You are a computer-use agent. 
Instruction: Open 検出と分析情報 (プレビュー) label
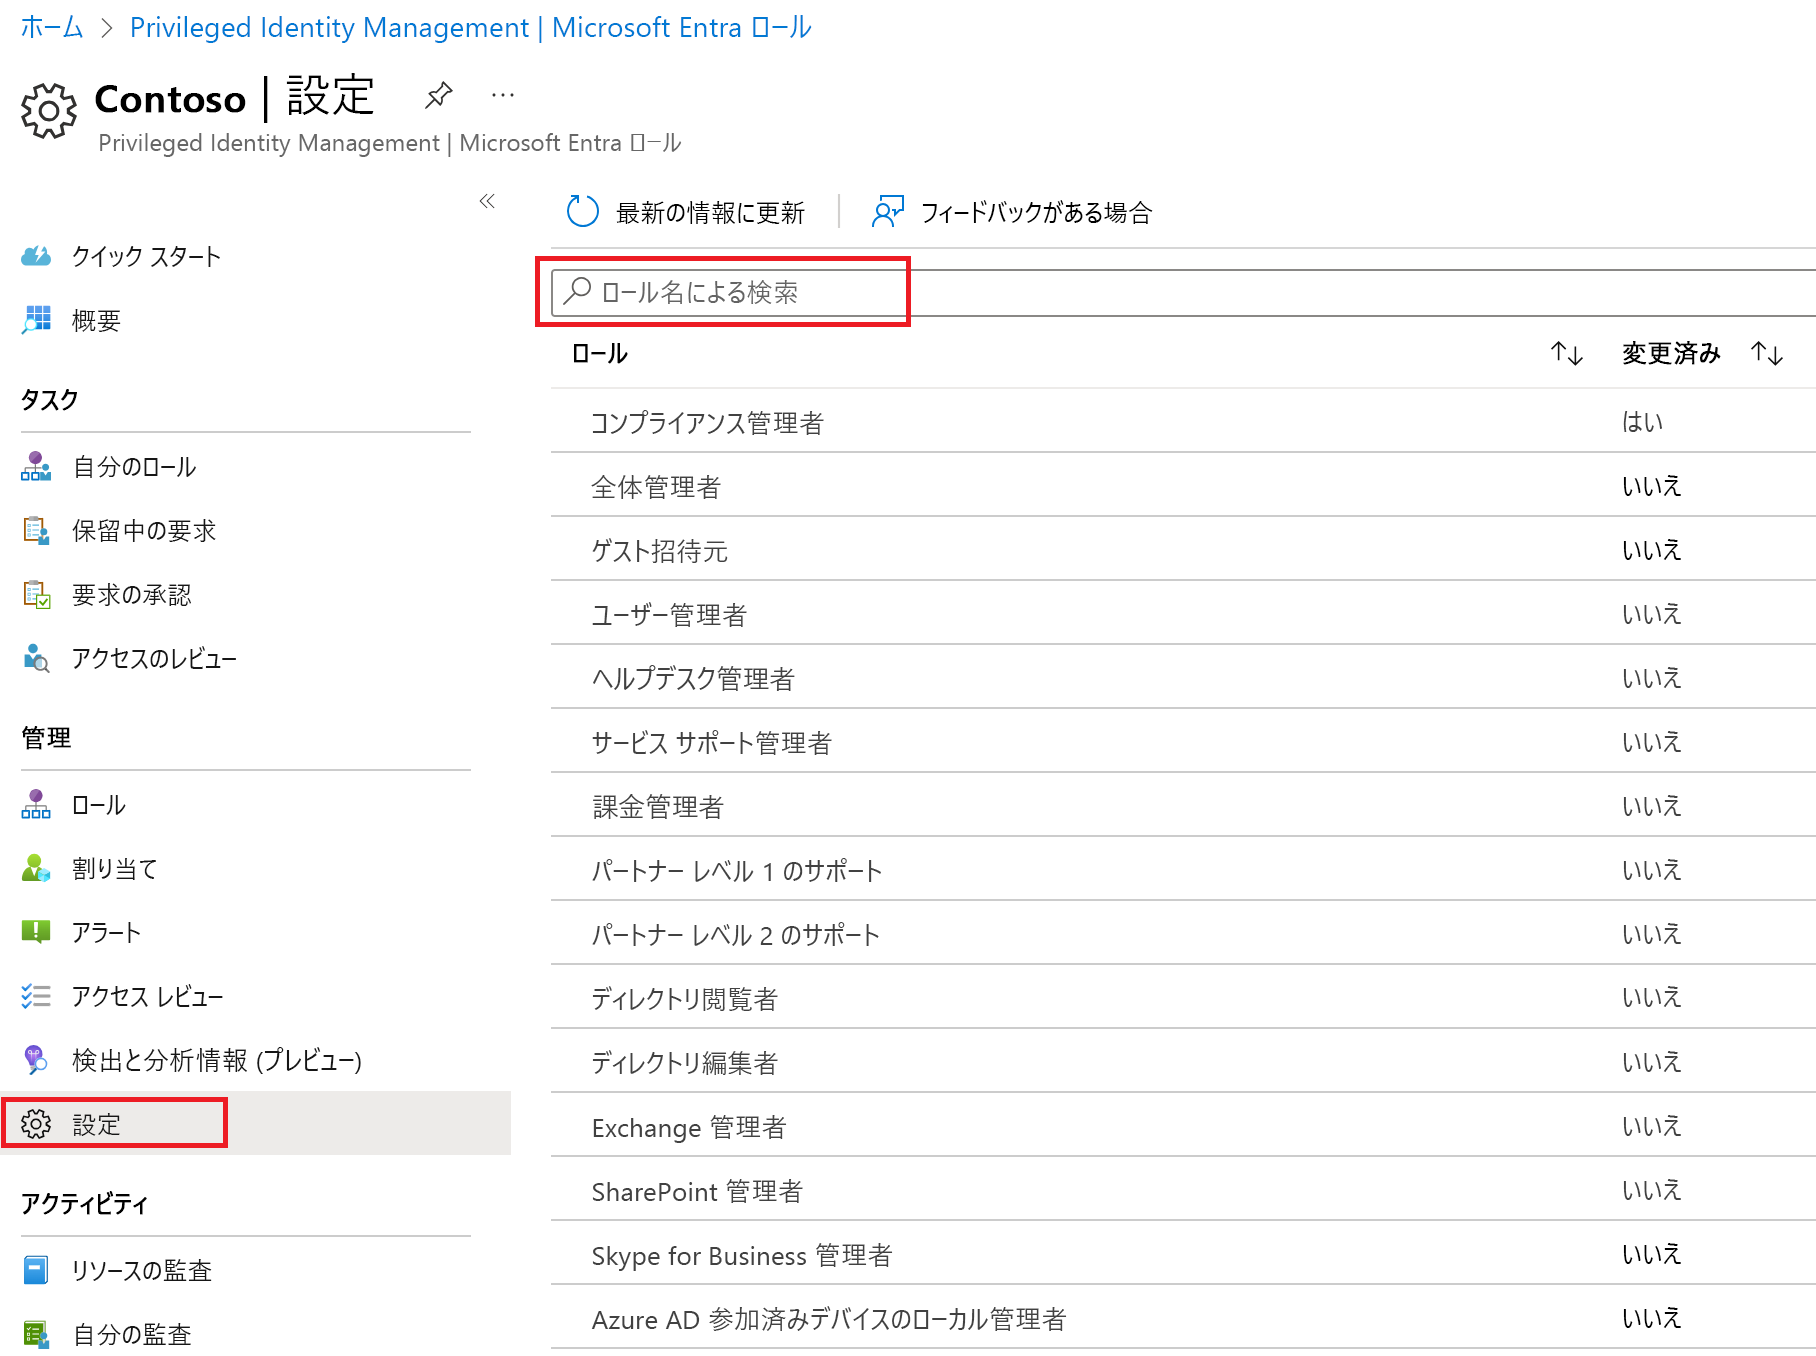[x=217, y=1060]
